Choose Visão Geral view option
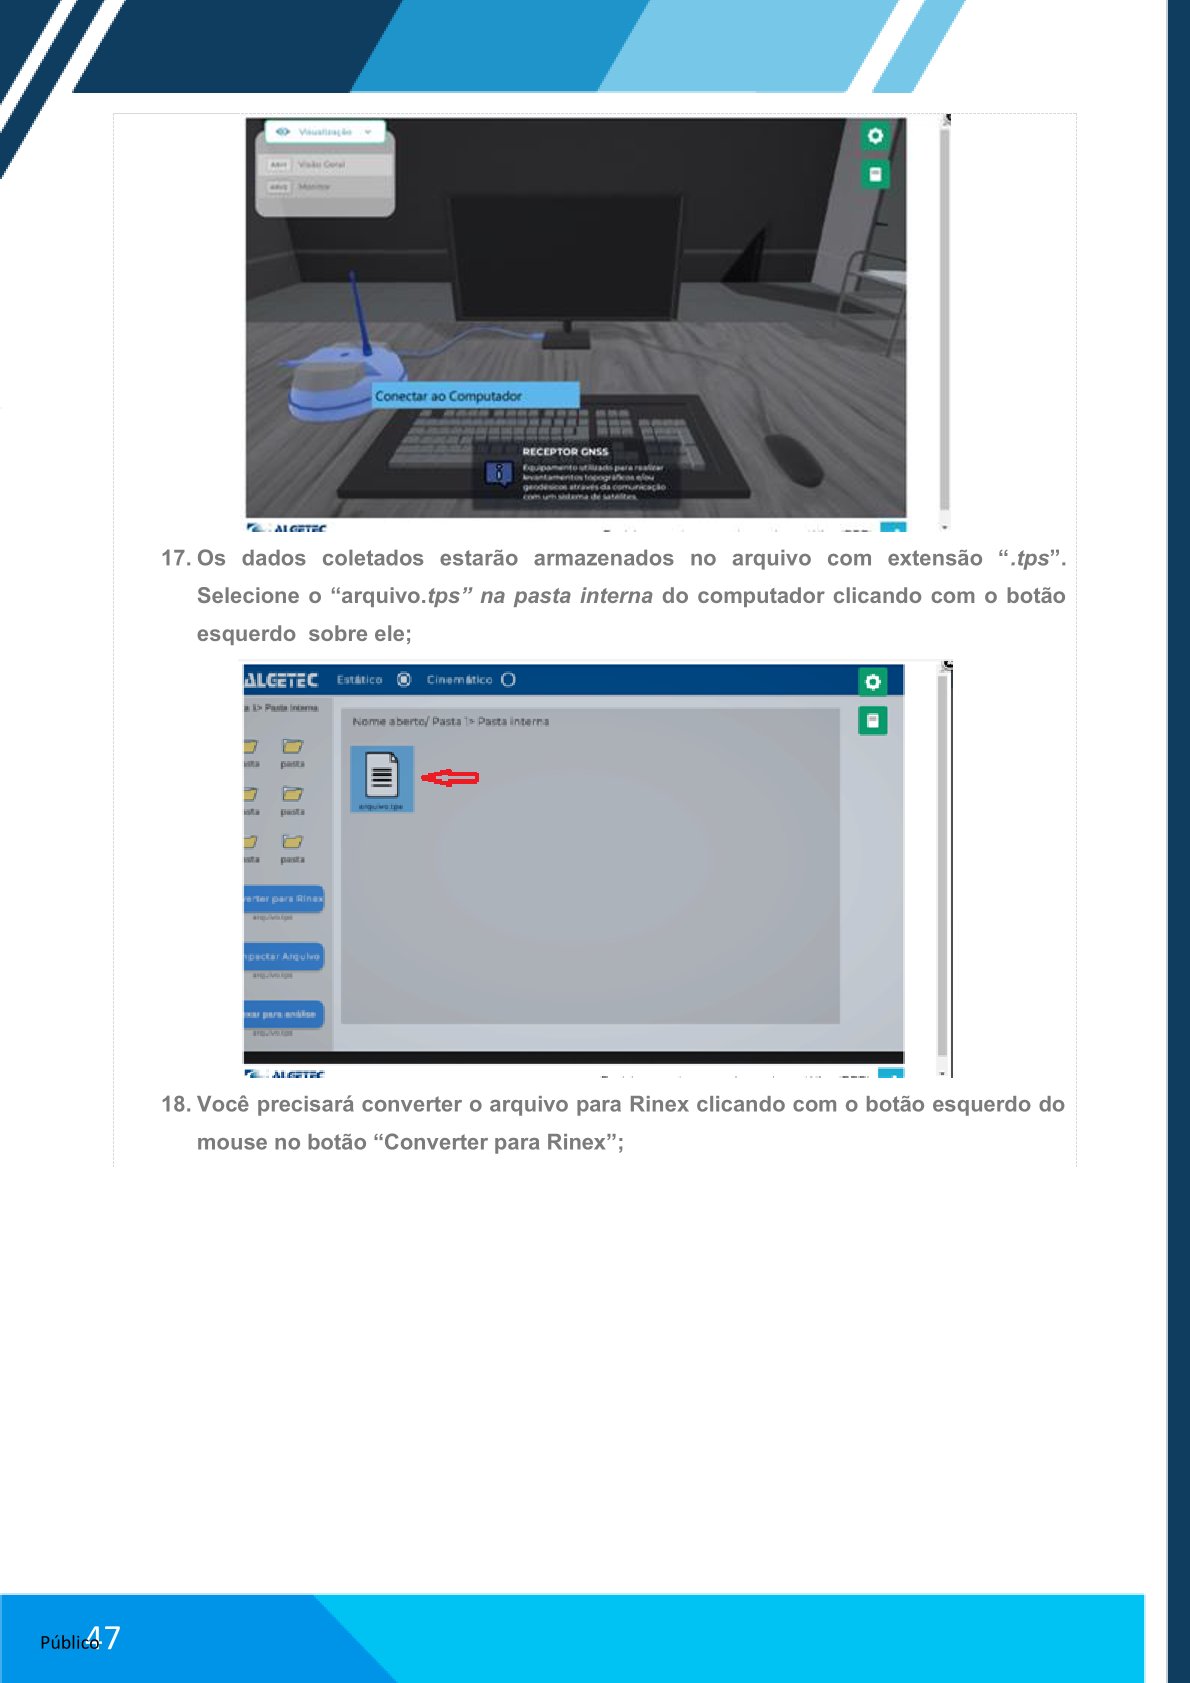 click(320, 164)
